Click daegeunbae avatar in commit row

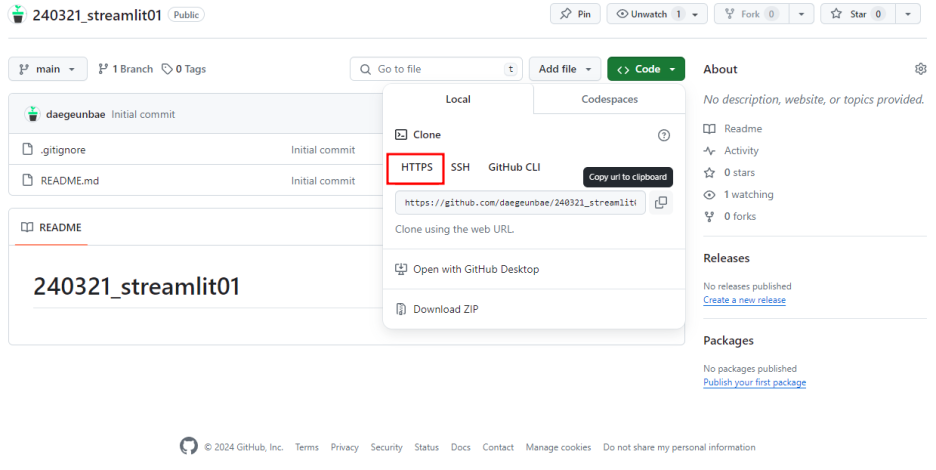(33, 113)
